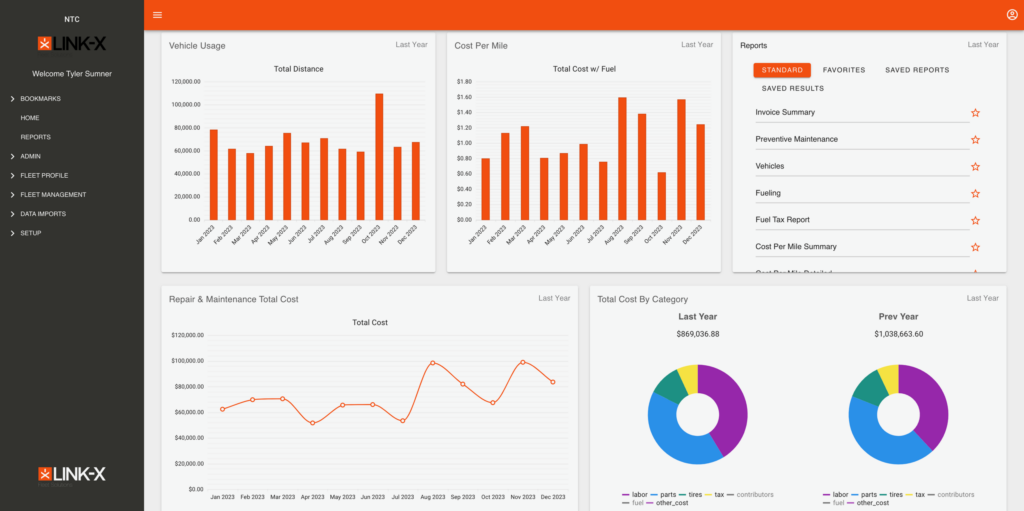Expand Fleet Management sidebar section
The height and width of the screenshot is (511, 1024).
[53, 195]
